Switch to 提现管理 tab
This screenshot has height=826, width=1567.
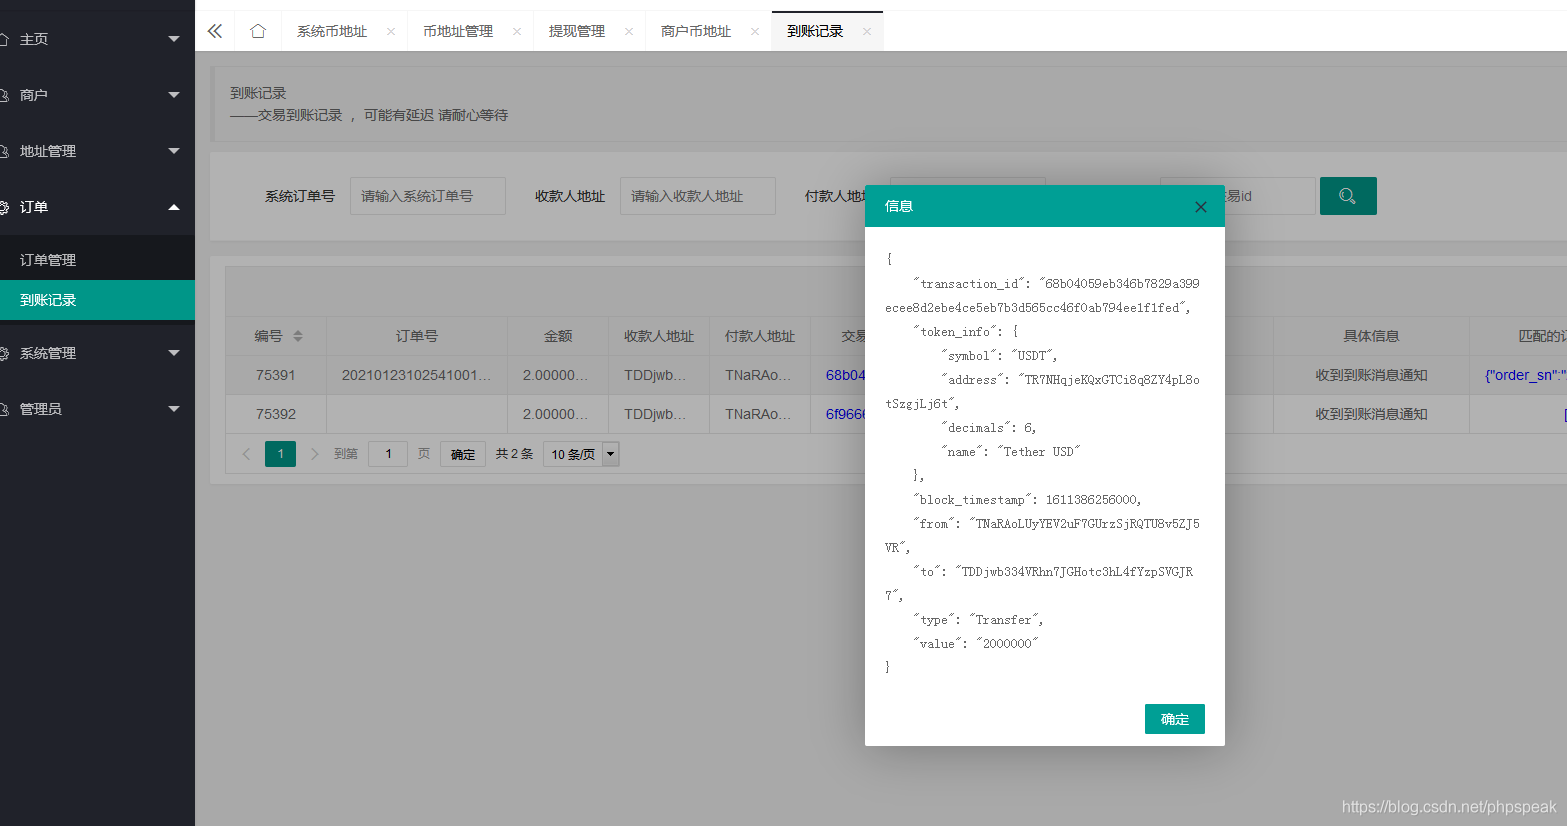pos(577,32)
